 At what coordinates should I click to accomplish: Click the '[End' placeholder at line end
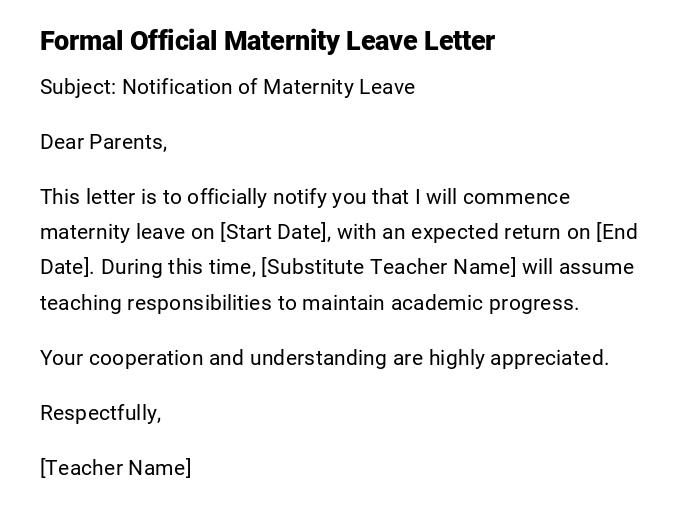coord(616,232)
